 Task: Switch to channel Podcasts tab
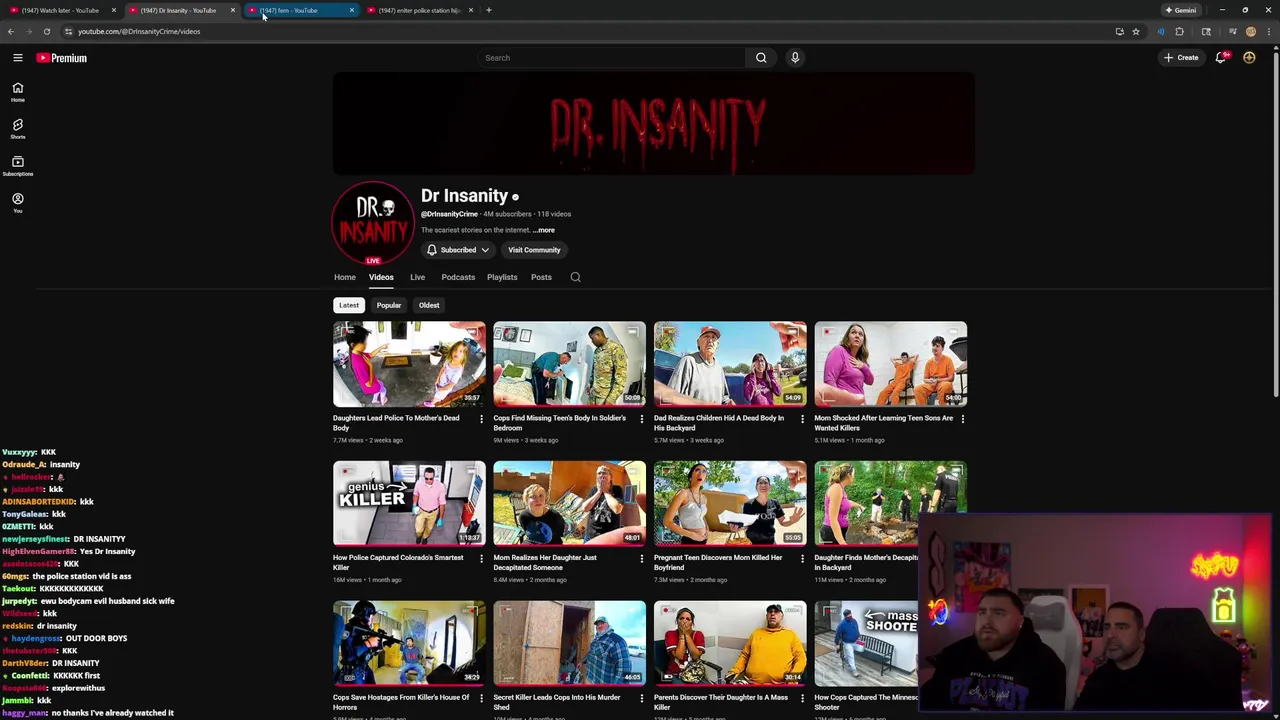click(x=458, y=277)
